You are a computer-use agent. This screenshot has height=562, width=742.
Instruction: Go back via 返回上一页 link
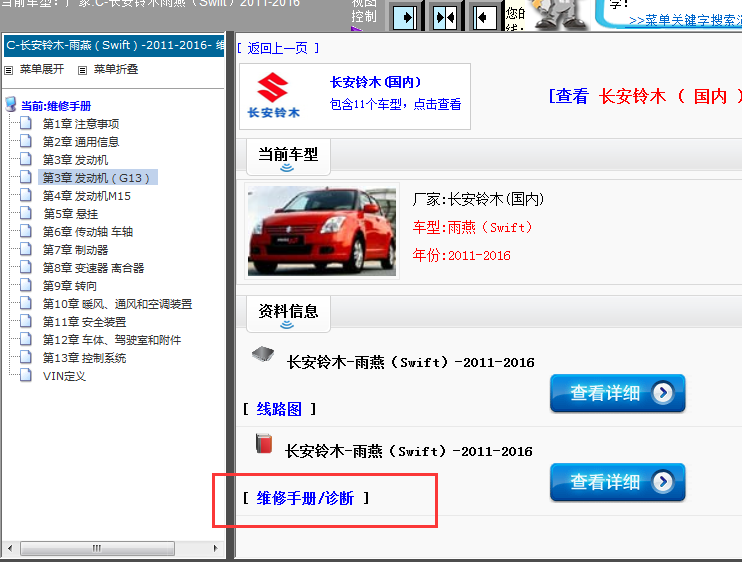coord(278,47)
